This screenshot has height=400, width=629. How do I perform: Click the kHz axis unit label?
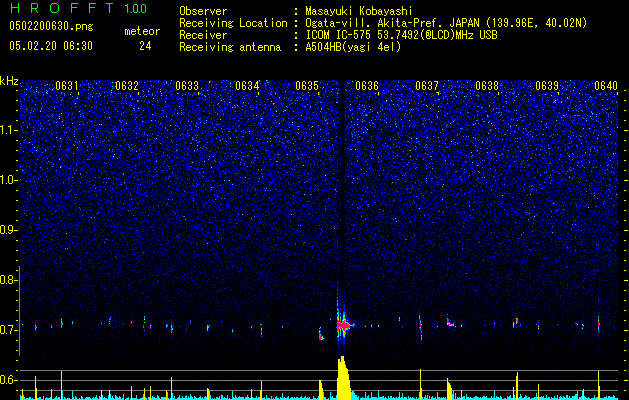click(9, 81)
